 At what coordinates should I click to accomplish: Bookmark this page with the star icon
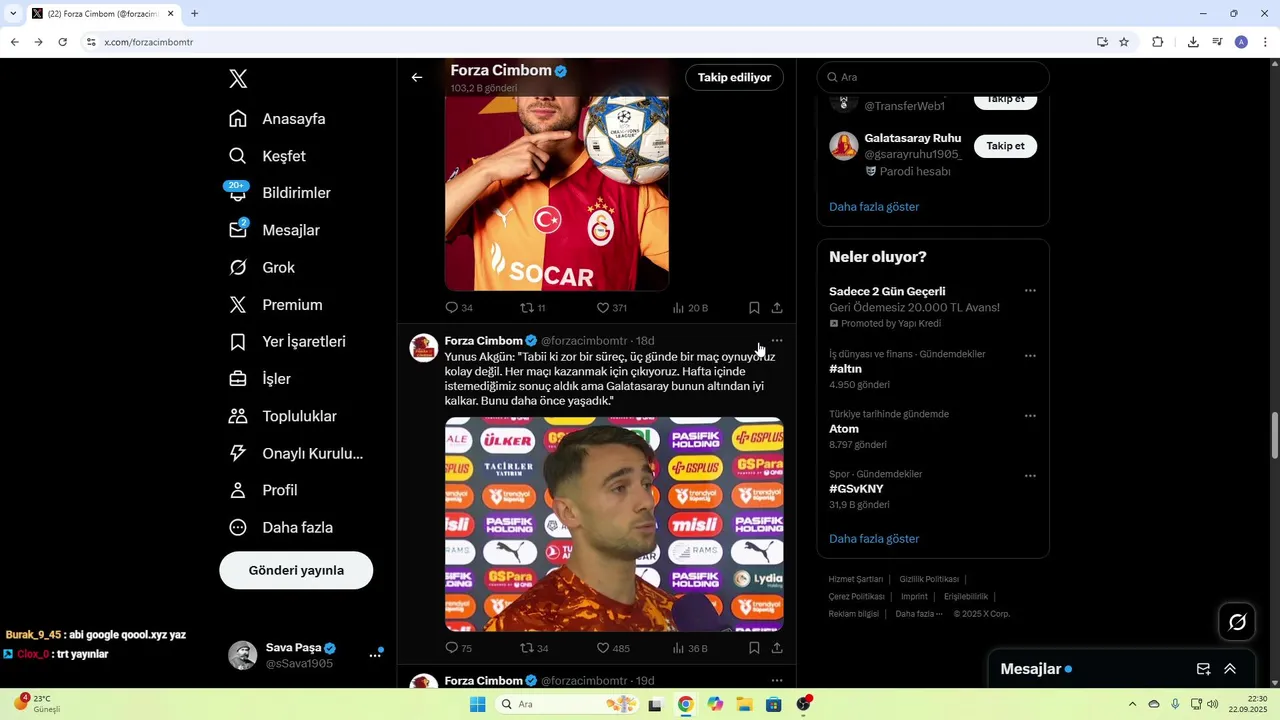point(1124,42)
